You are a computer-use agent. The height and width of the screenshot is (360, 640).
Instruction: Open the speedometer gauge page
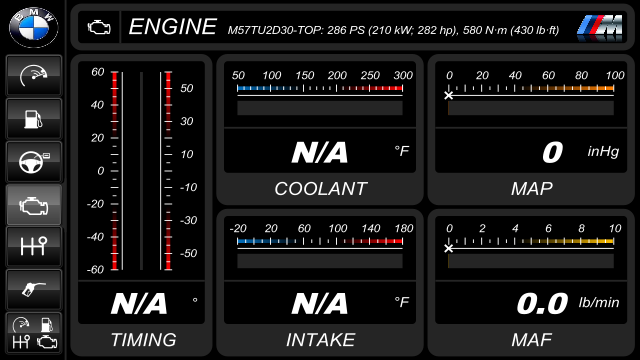tap(34, 76)
